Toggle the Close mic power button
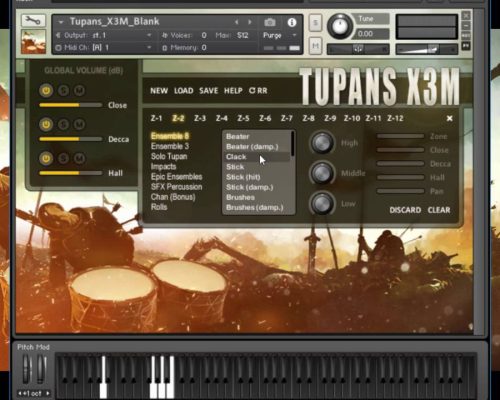Image resolution: width=500 pixels, height=400 pixels. [46, 90]
